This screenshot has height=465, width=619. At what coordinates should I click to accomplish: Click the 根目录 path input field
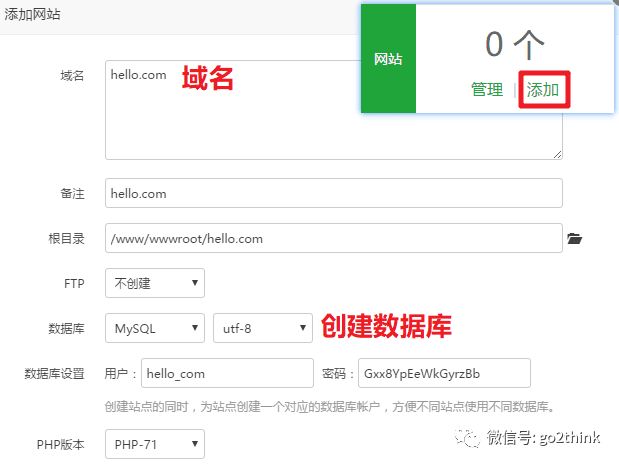(334, 238)
